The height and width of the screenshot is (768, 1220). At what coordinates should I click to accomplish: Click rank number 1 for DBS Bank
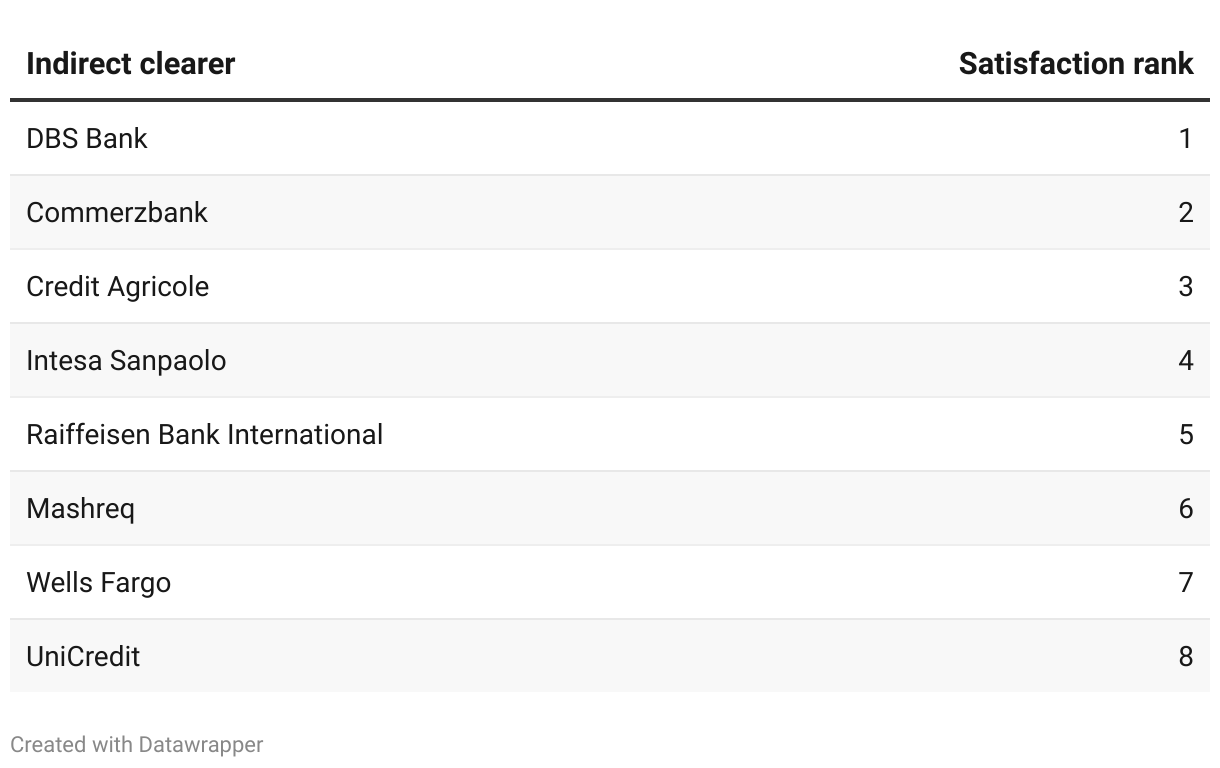[x=1185, y=138]
